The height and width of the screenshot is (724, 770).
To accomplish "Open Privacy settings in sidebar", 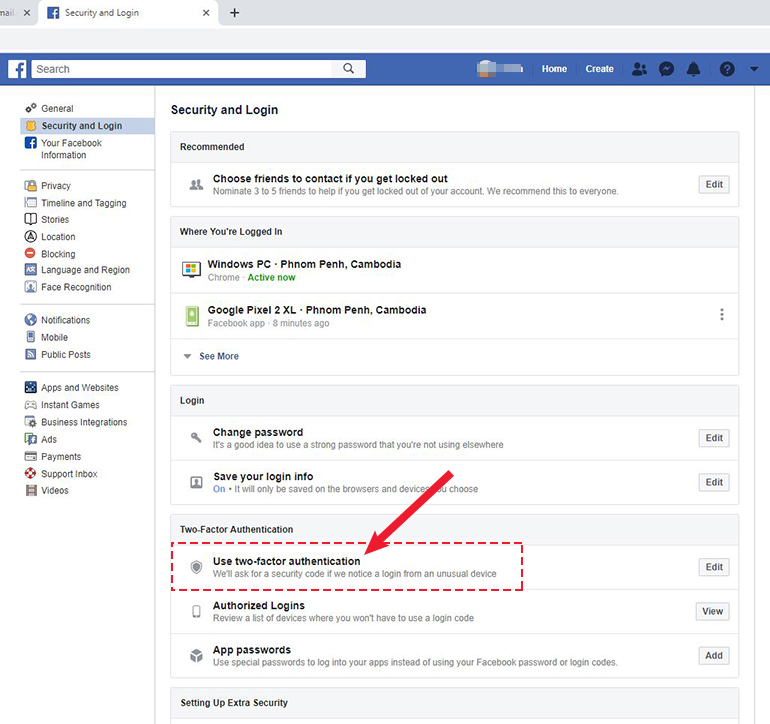I will (55, 186).
